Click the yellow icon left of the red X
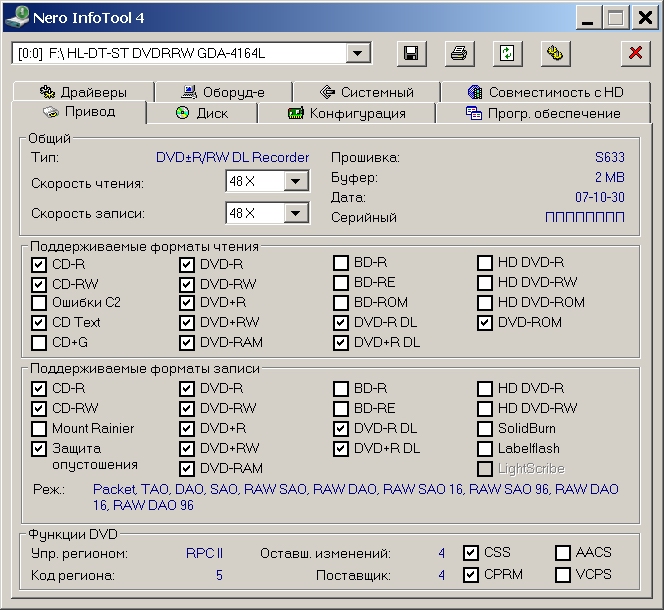Viewport: 664px width, 610px height. (556, 54)
